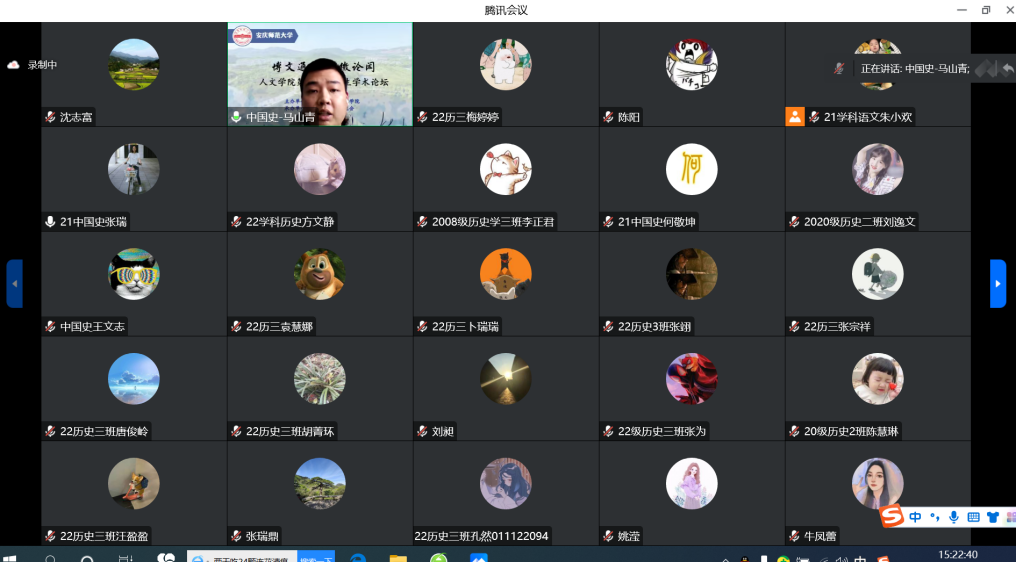Collapse the speaking indicator bar with return arrow
This screenshot has height=562, width=1016.
pyautogui.click(x=1007, y=68)
